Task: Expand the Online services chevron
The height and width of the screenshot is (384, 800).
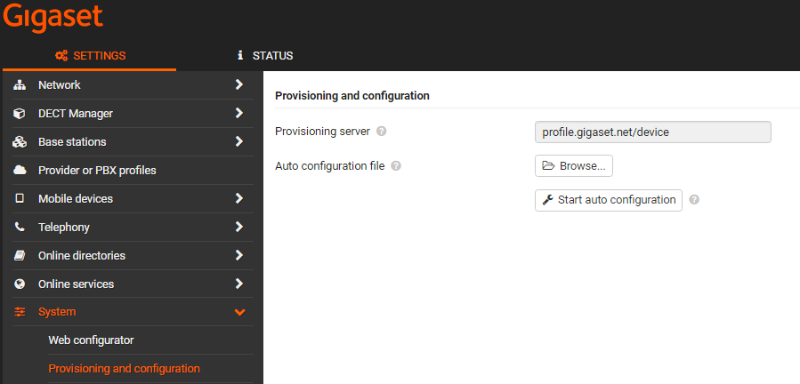Action: point(239,284)
